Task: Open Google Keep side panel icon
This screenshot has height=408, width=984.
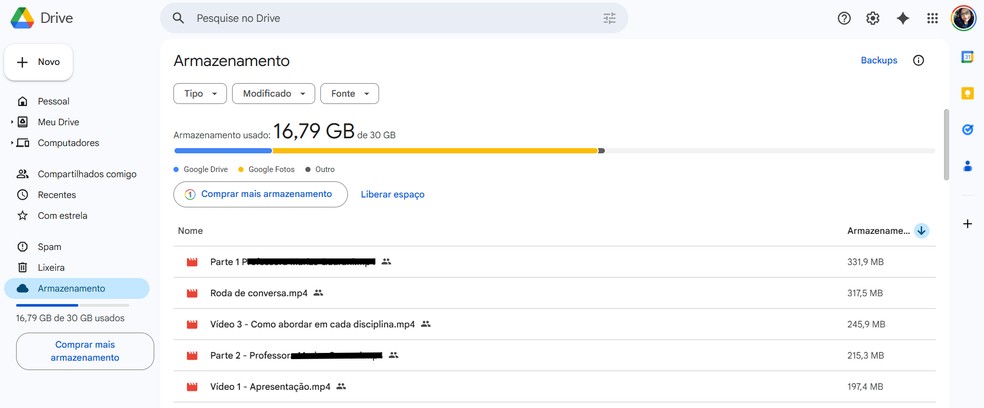Action: pos(967,93)
